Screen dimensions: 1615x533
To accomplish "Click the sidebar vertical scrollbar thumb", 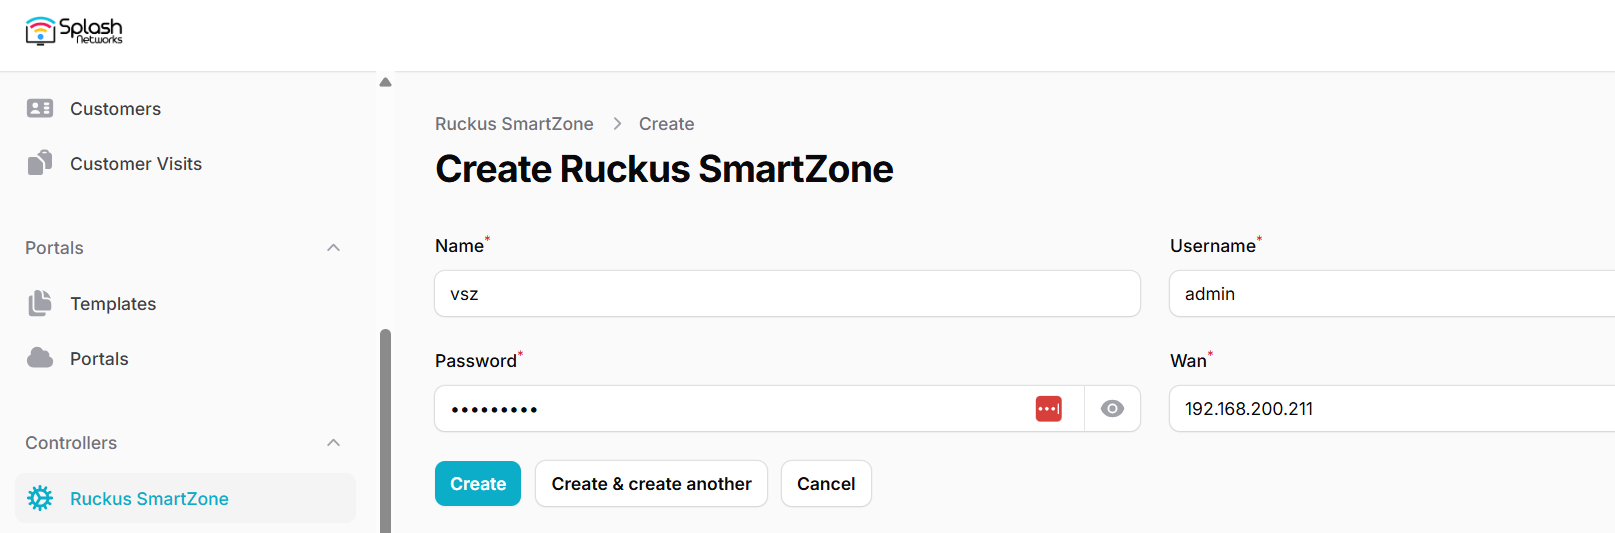I will pyautogui.click(x=385, y=431).
